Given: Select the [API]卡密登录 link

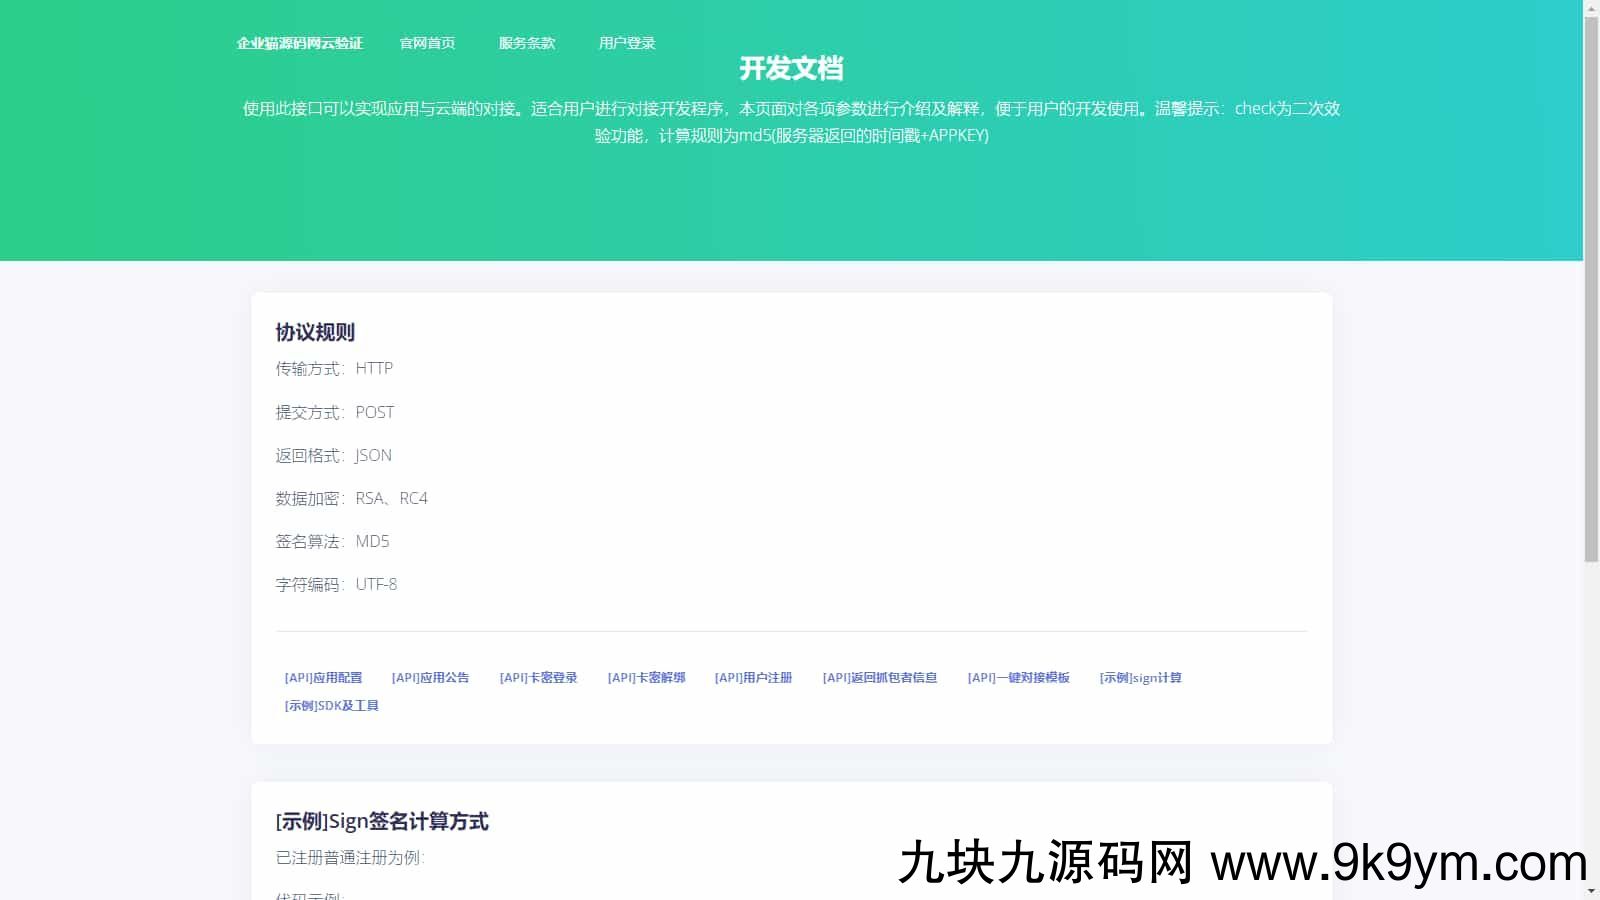Looking at the screenshot, I should click(538, 678).
